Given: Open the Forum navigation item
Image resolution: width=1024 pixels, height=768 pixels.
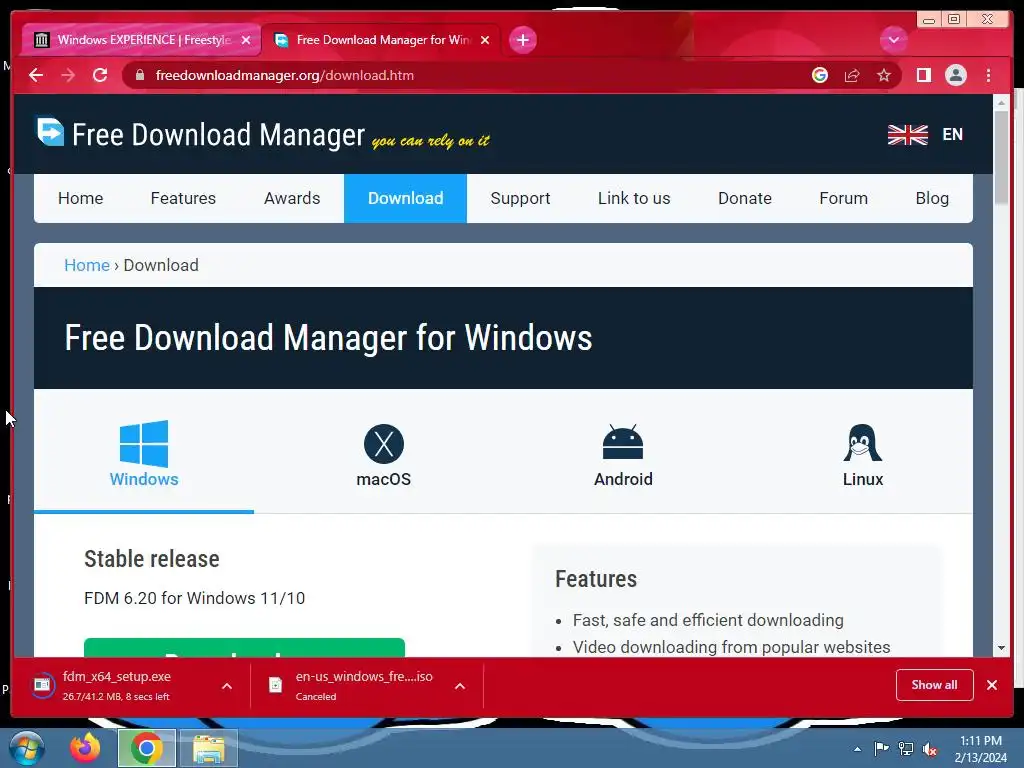Looking at the screenshot, I should pyautogui.click(x=843, y=198).
